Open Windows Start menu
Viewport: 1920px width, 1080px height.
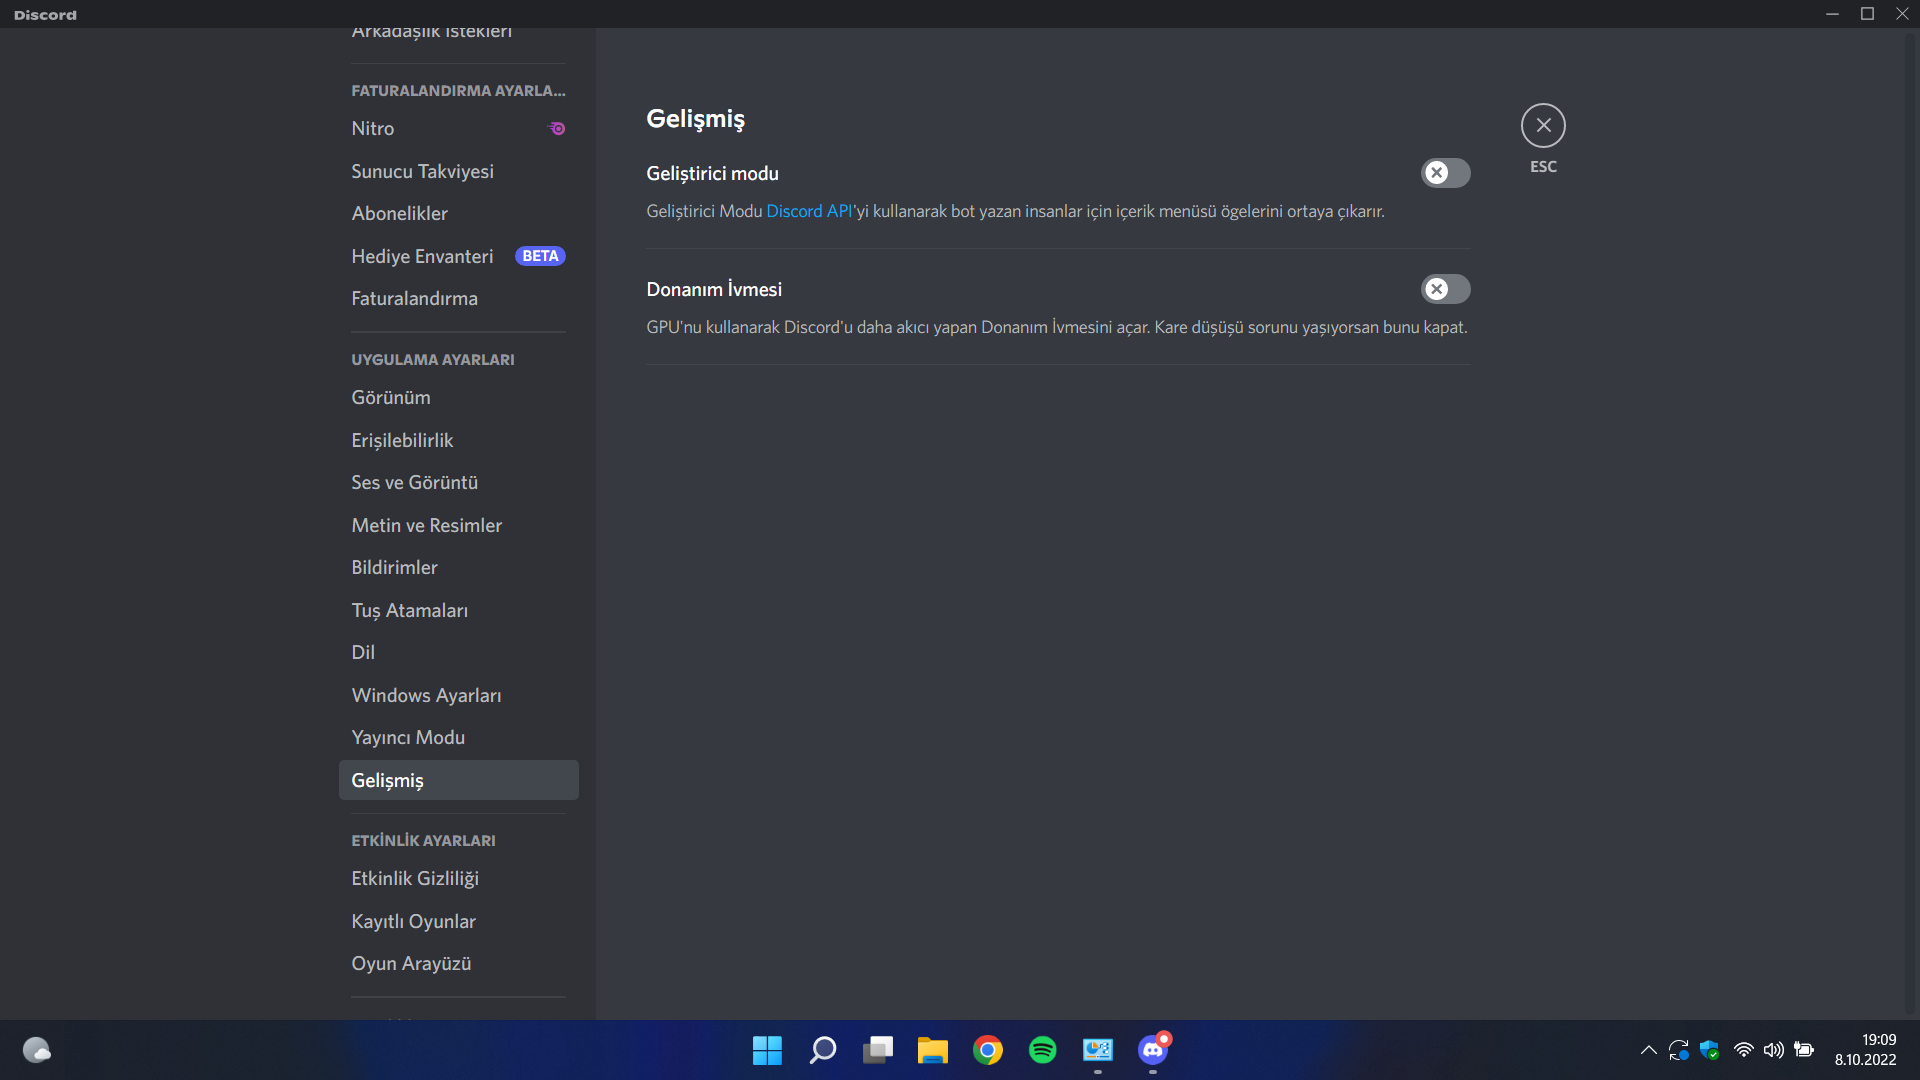[x=767, y=1050]
